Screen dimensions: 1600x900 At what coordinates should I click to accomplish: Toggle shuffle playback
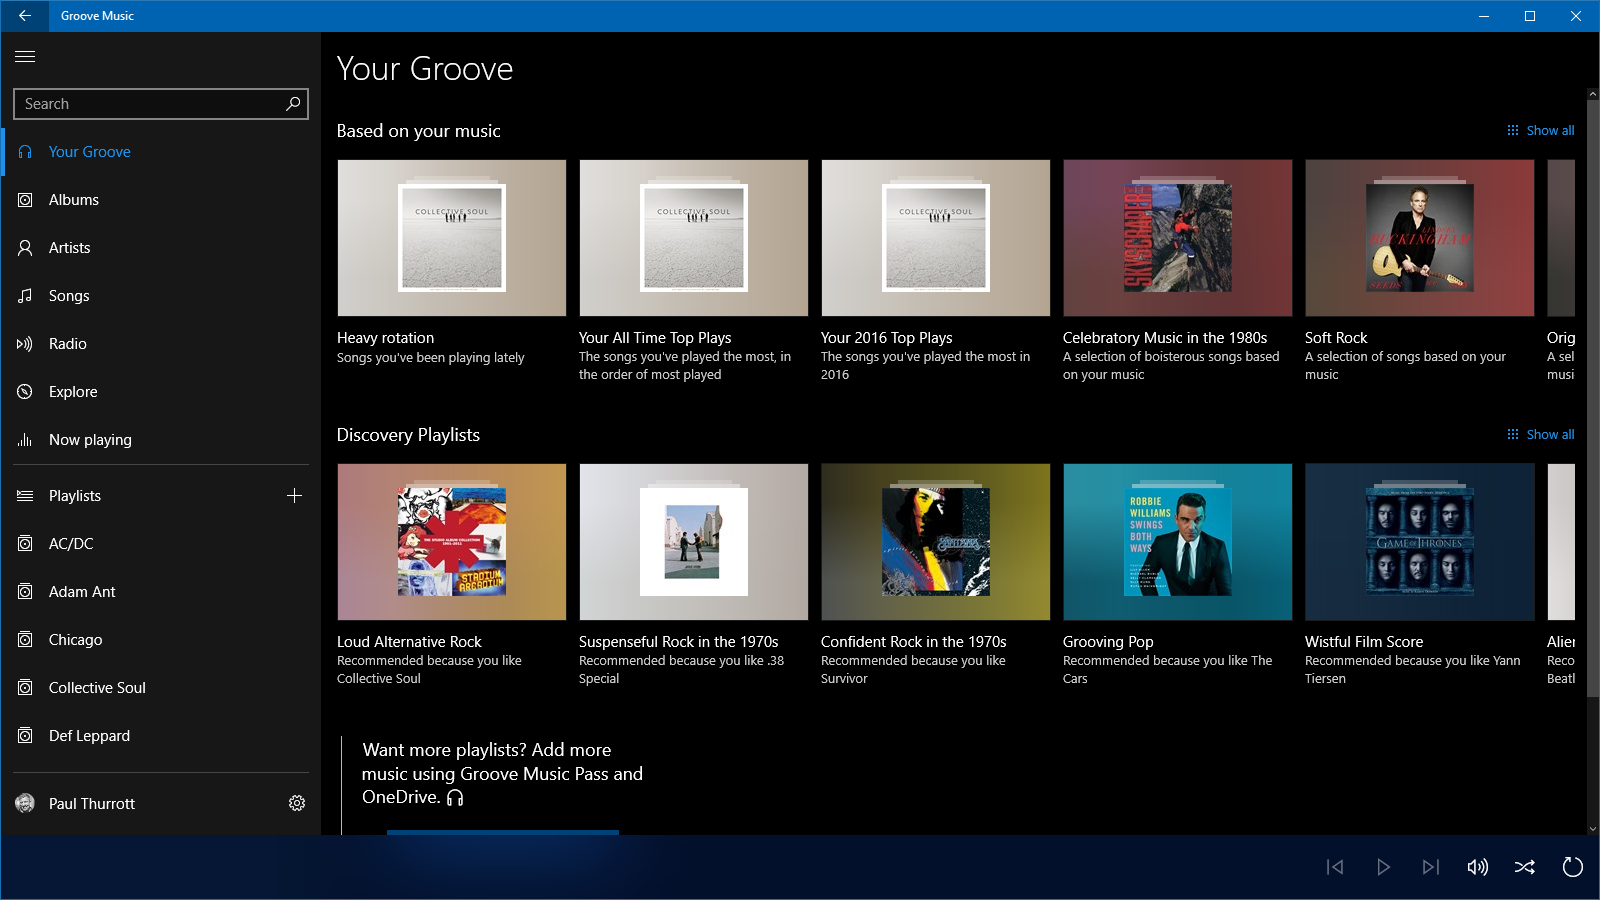tap(1525, 867)
